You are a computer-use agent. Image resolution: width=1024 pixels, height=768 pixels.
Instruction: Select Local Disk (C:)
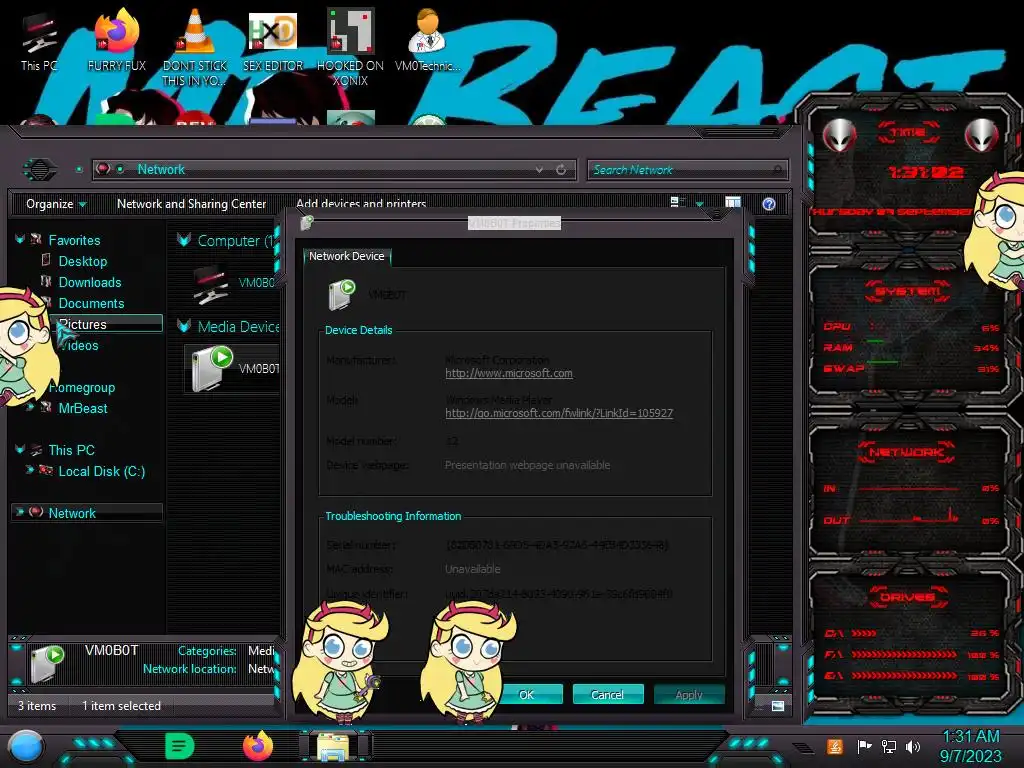click(101, 471)
